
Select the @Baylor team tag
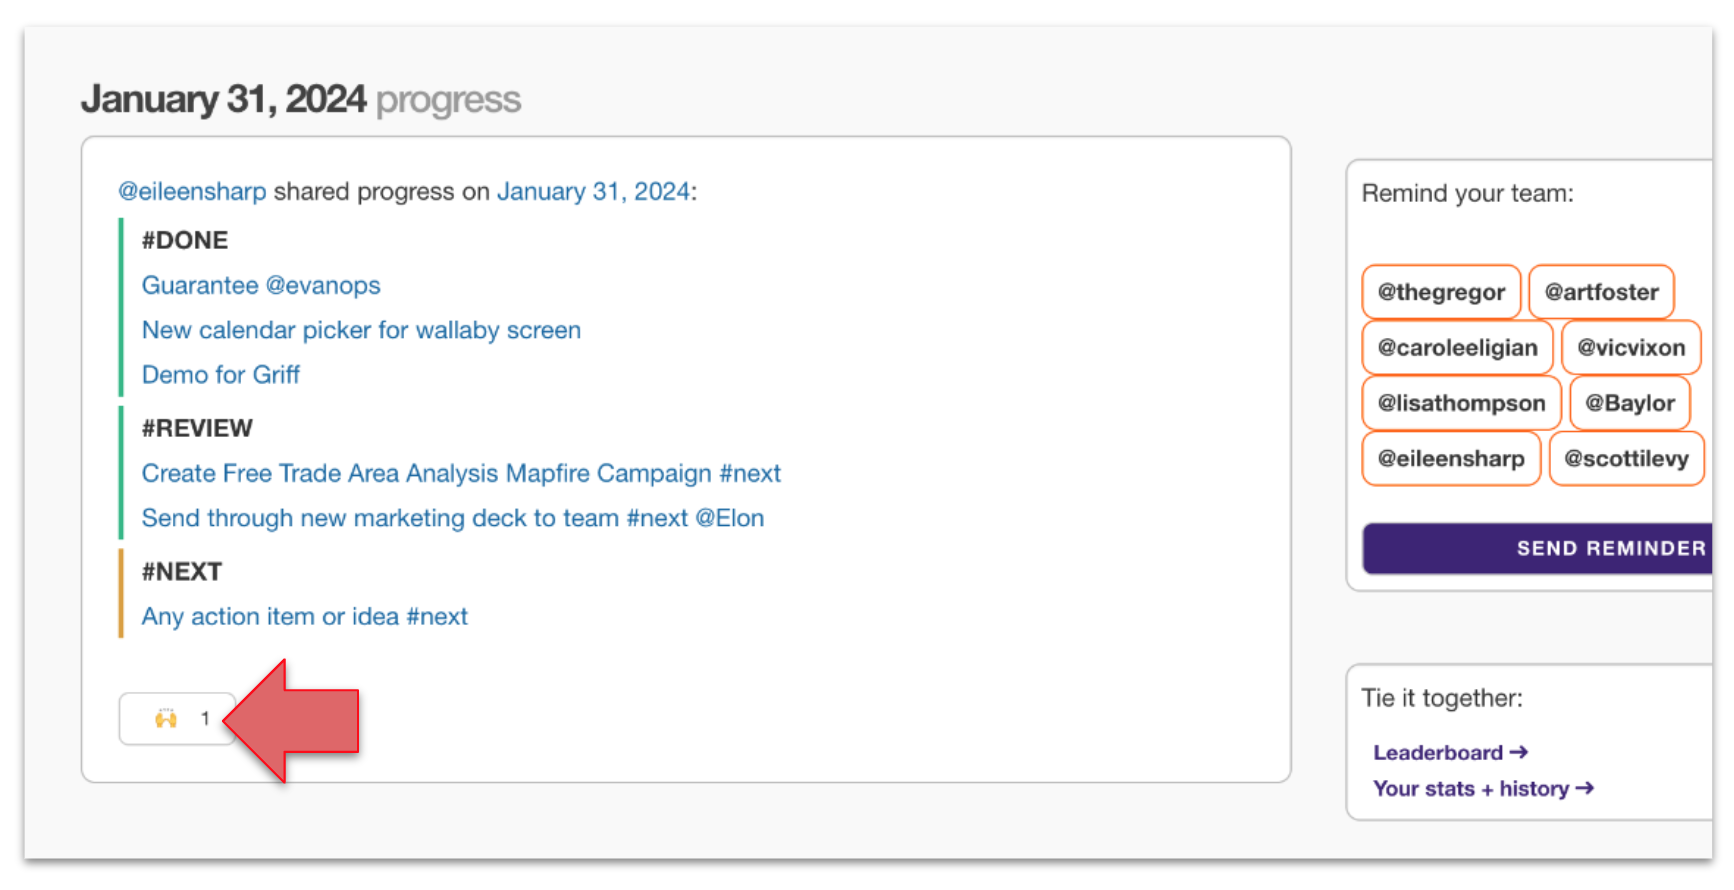[1630, 403]
